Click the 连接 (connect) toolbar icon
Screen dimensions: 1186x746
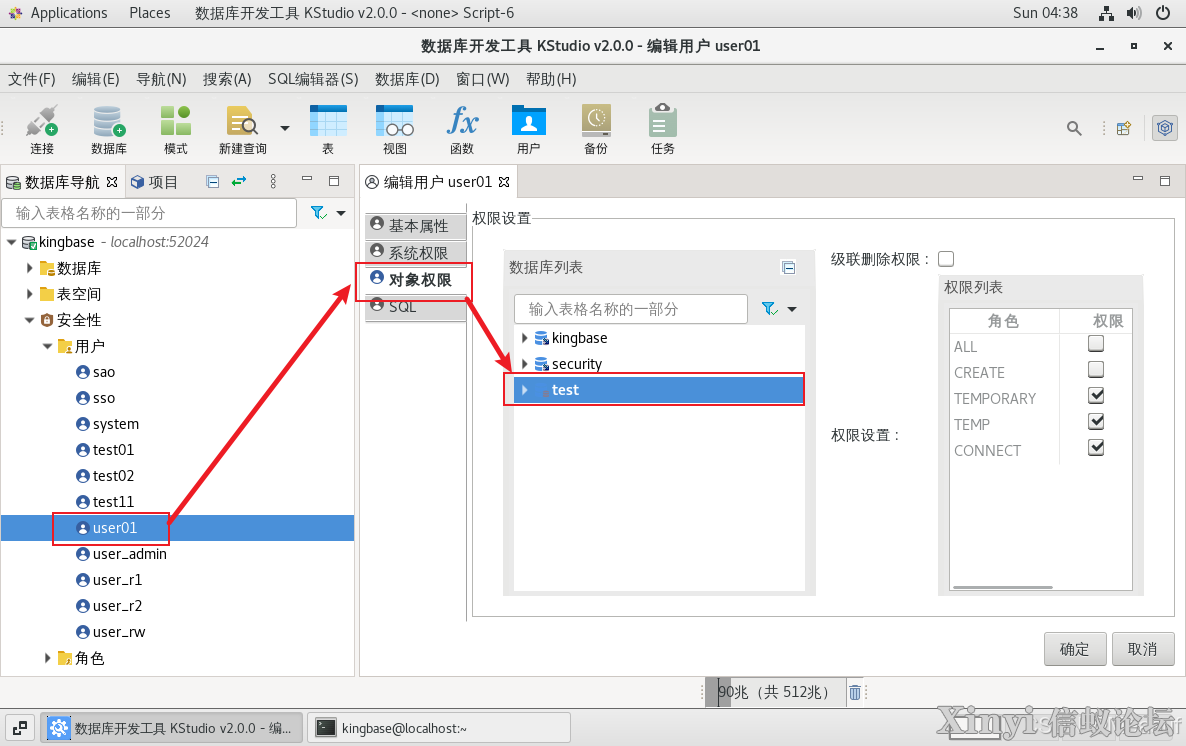(x=42, y=129)
